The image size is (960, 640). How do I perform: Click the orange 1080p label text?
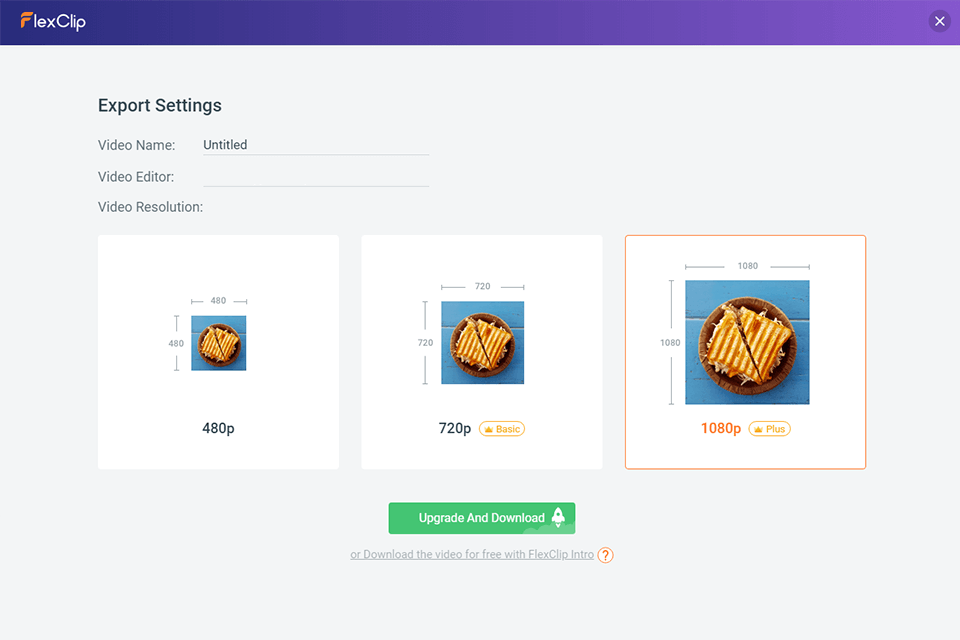point(721,429)
